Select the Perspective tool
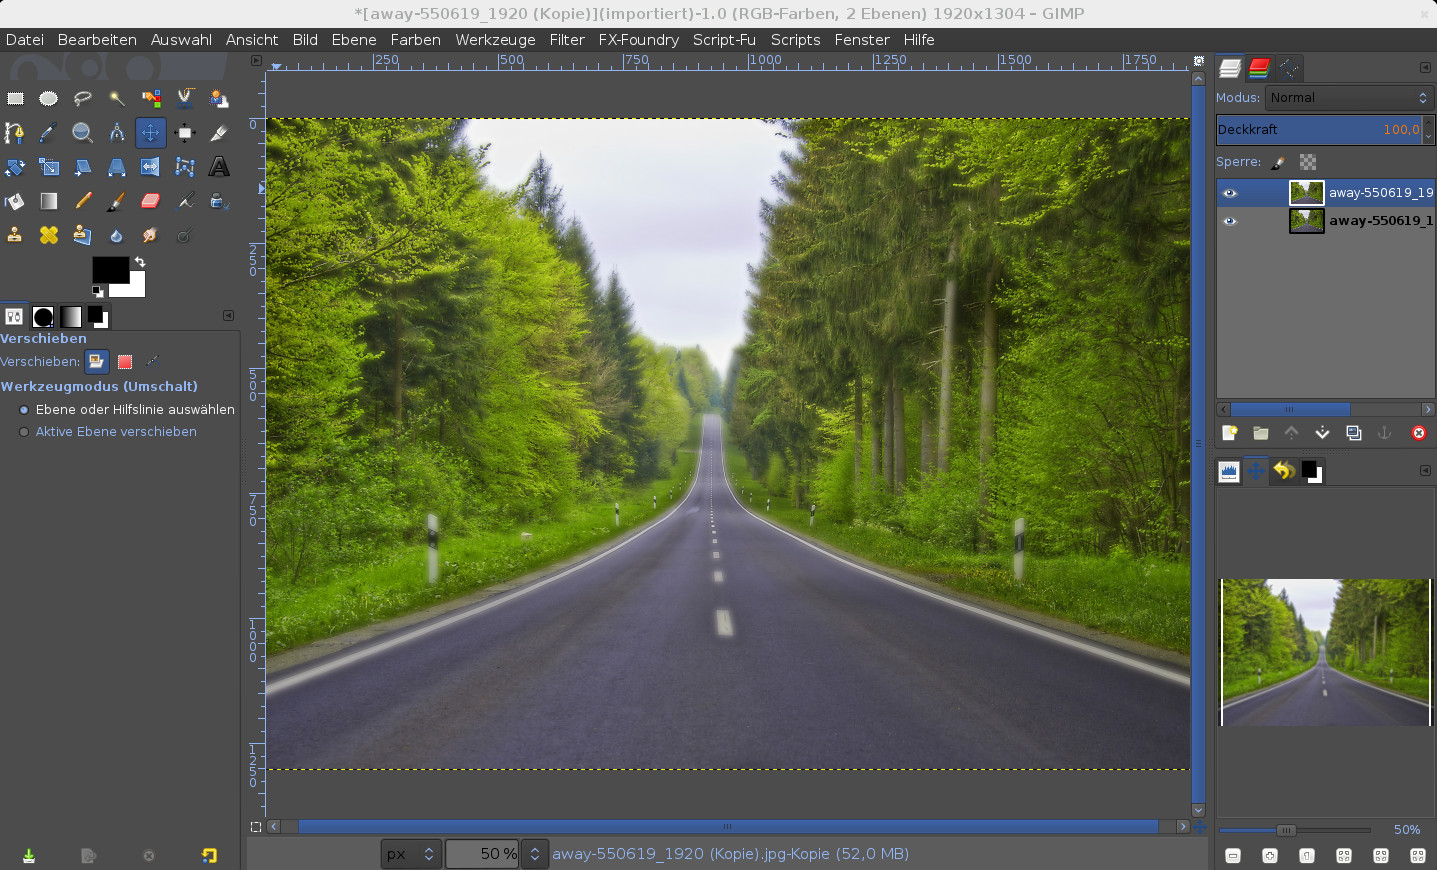 point(117,167)
